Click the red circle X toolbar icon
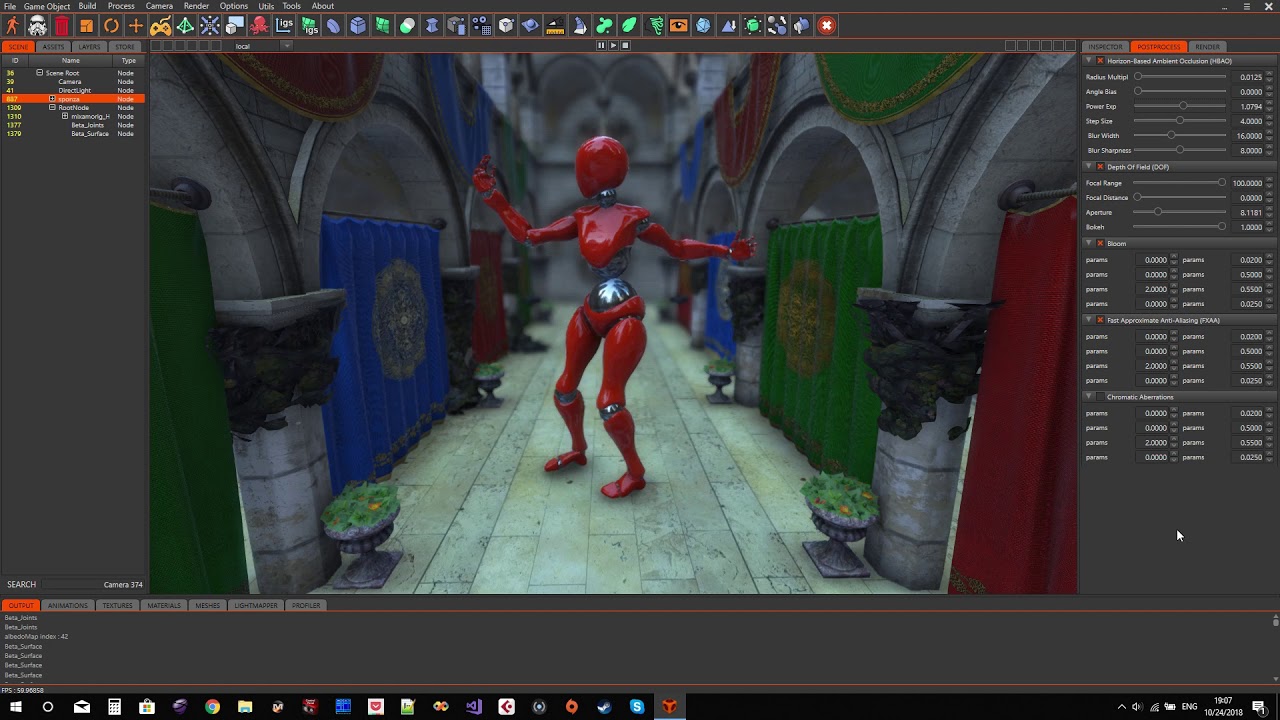Screen dimensions: 1280x720 click(x=826, y=25)
